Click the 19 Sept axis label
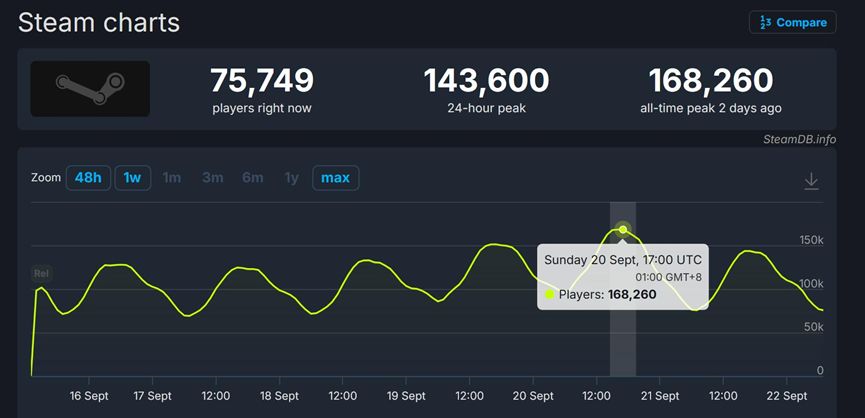 coord(406,396)
